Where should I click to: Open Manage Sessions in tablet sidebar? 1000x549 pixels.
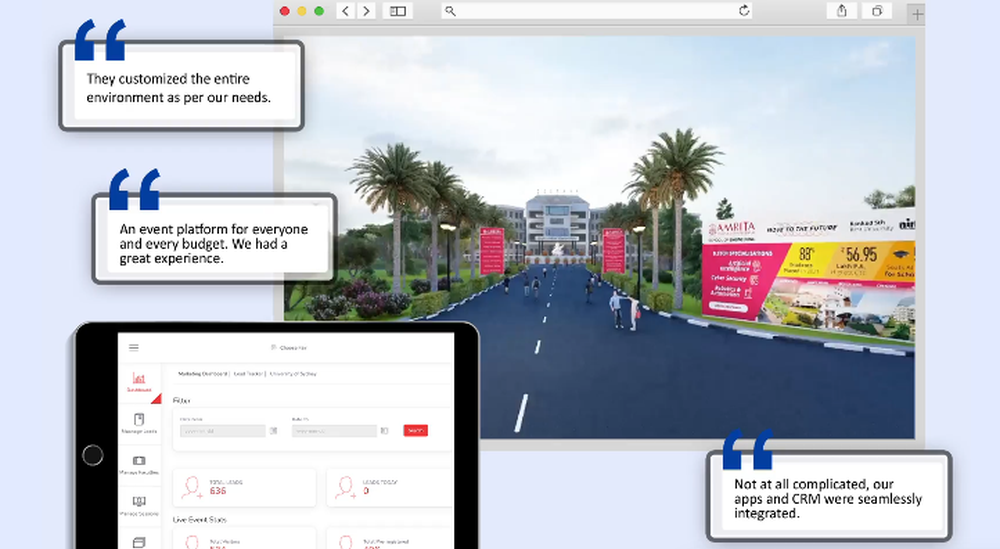click(x=139, y=506)
